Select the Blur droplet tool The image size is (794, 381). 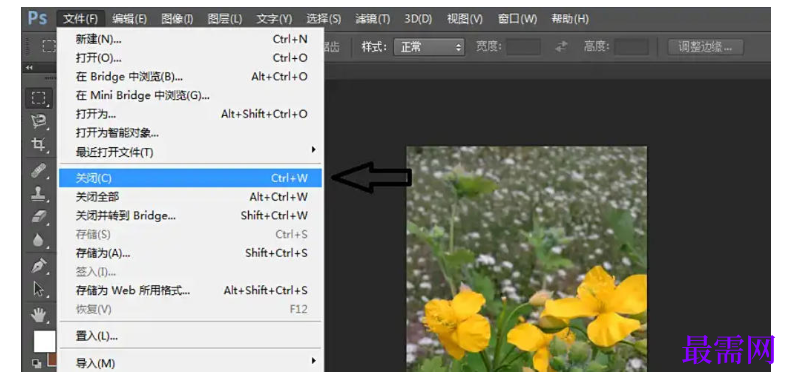(39, 240)
